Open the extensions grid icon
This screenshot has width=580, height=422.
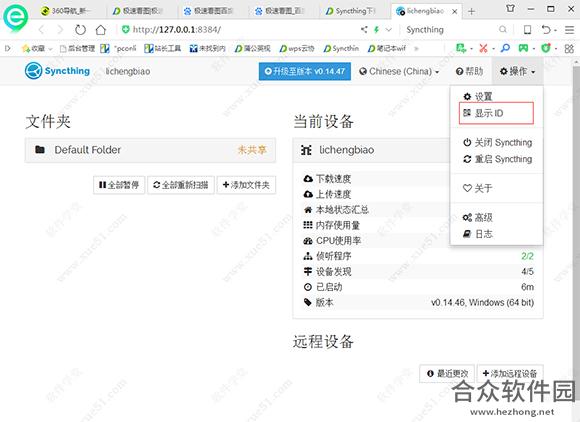(x=569, y=48)
